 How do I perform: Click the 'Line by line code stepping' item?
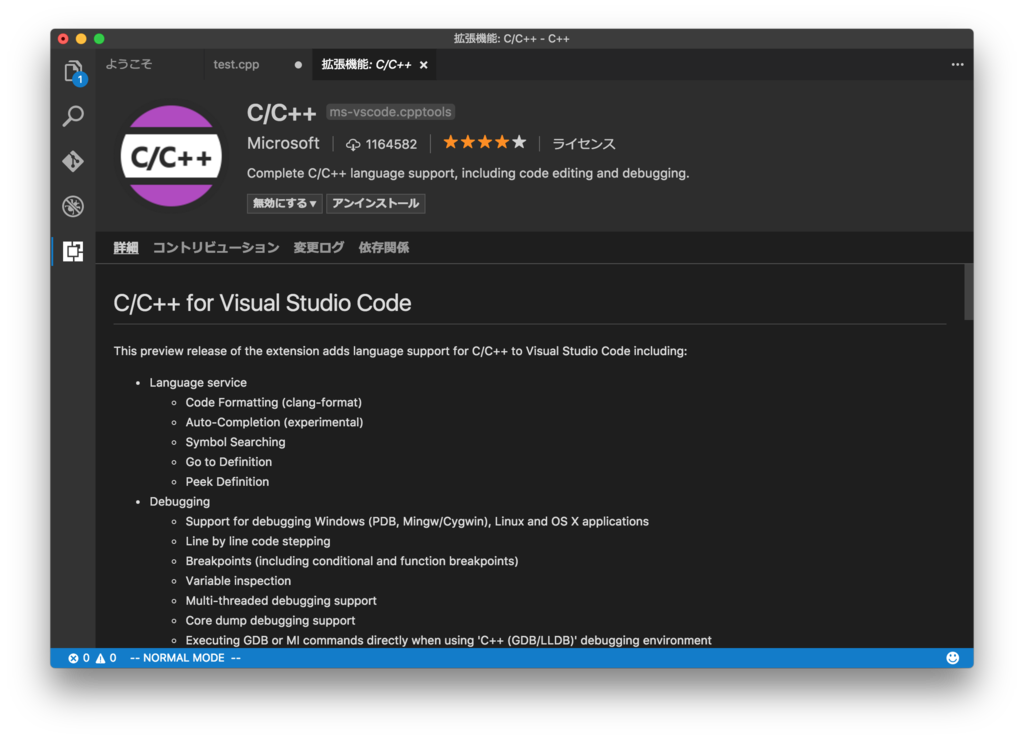pos(258,541)
